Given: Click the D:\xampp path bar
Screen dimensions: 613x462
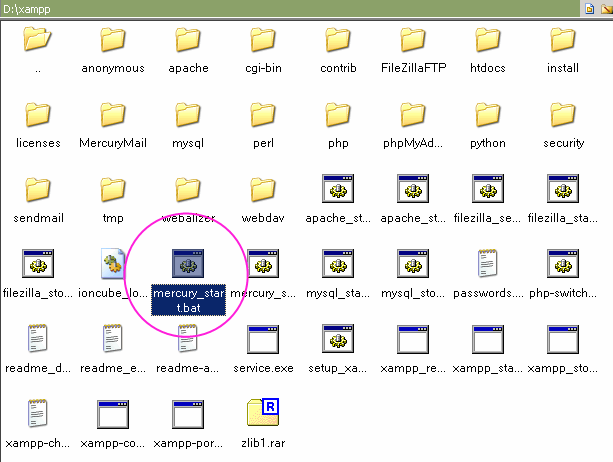Looking at the screenshot, I should [x=290, y=9].
